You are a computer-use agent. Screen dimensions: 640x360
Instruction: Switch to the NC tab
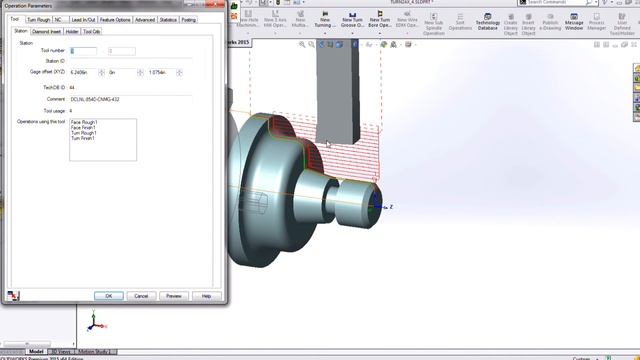coord(60,20)
